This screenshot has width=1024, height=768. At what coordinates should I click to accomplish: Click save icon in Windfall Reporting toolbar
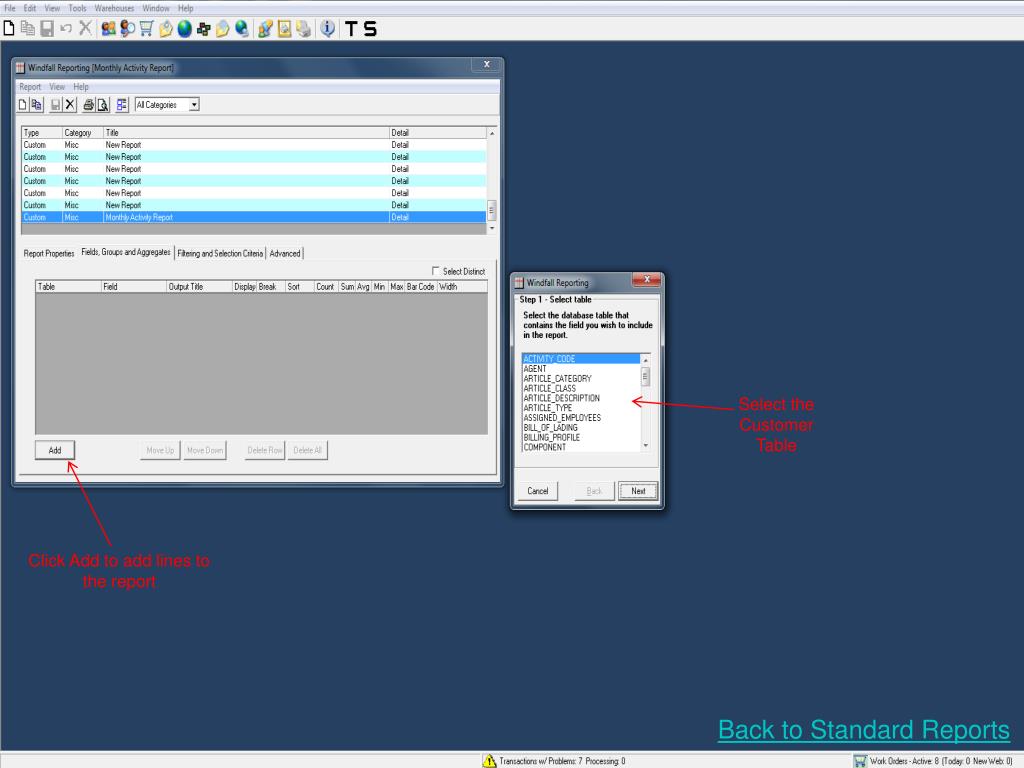(56, 104)
